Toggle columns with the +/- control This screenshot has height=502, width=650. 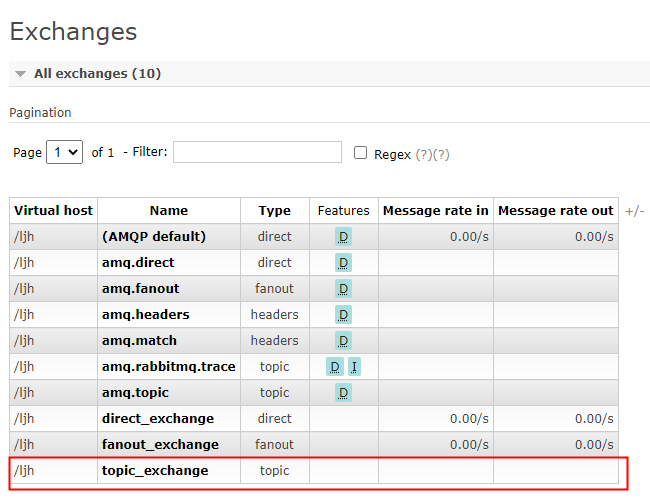coord(635,211)
